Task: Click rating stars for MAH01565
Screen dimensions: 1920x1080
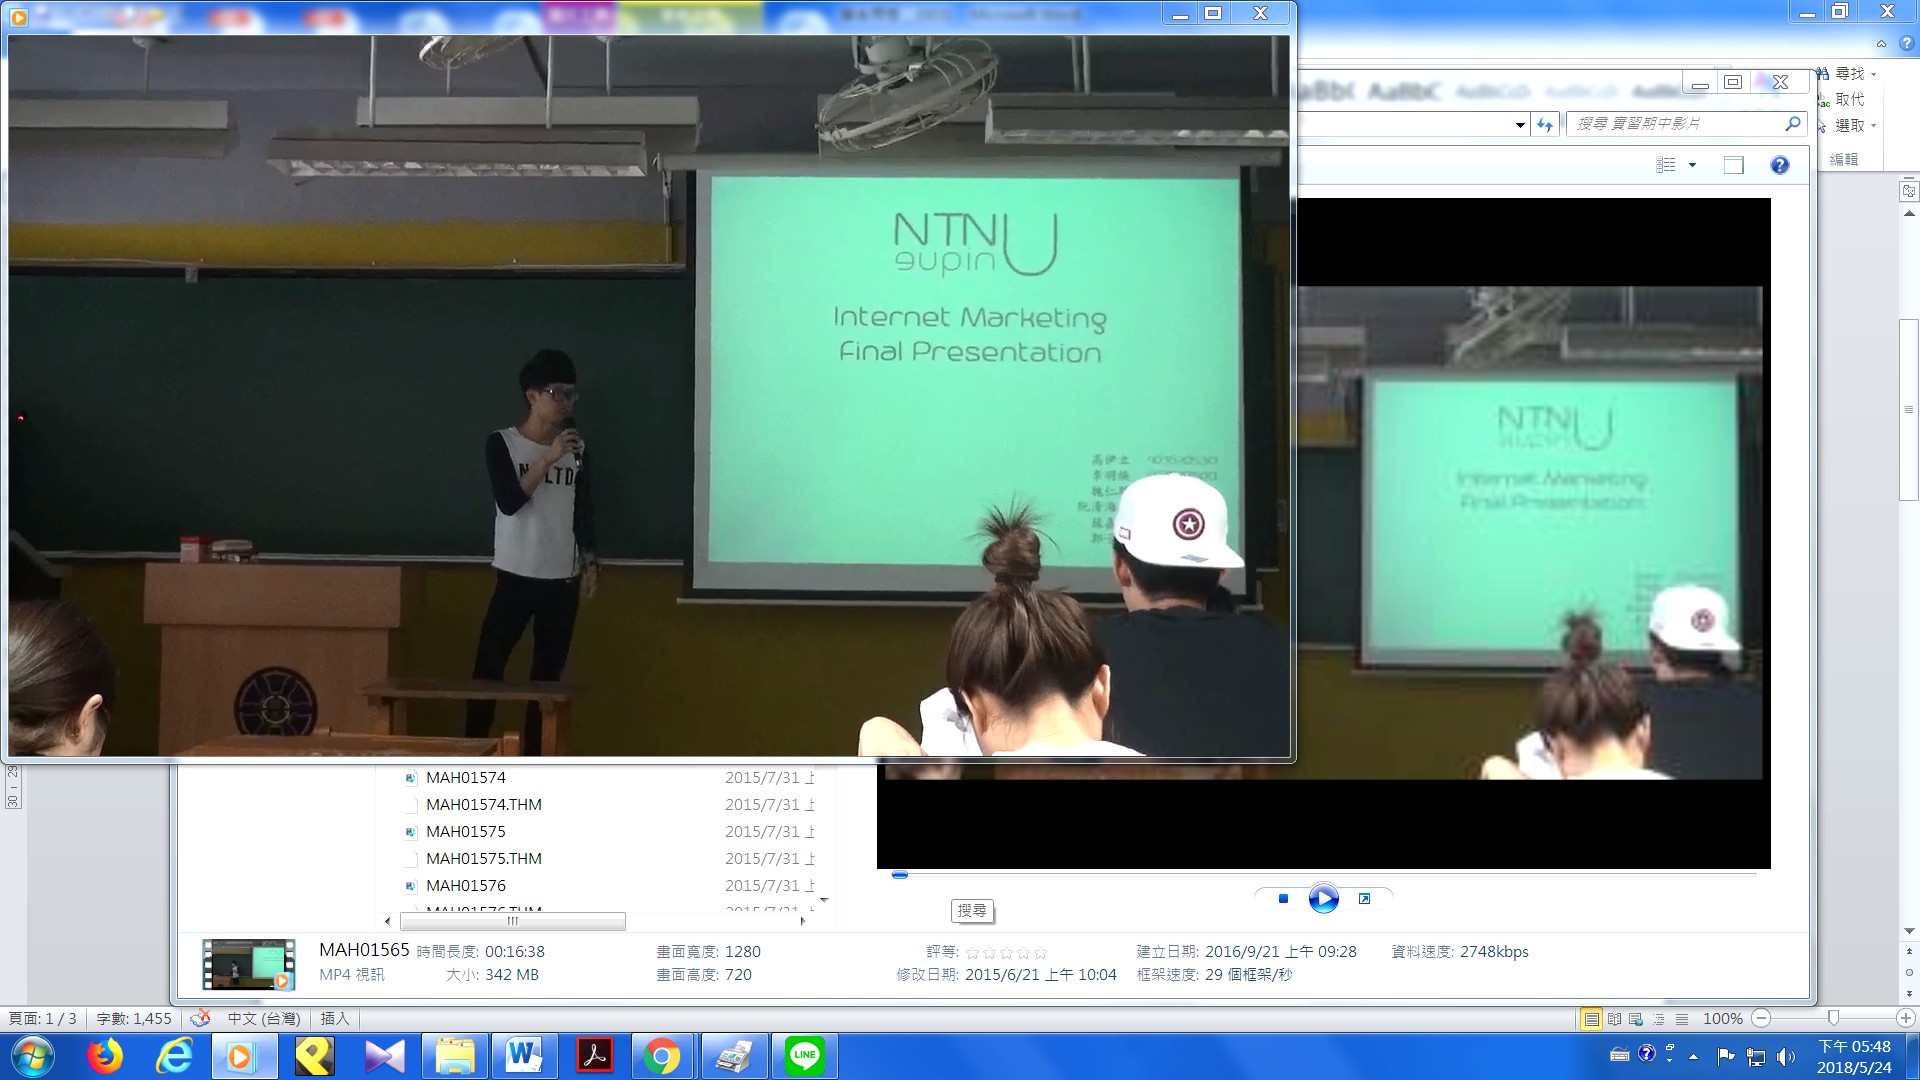Action: 1006,953
